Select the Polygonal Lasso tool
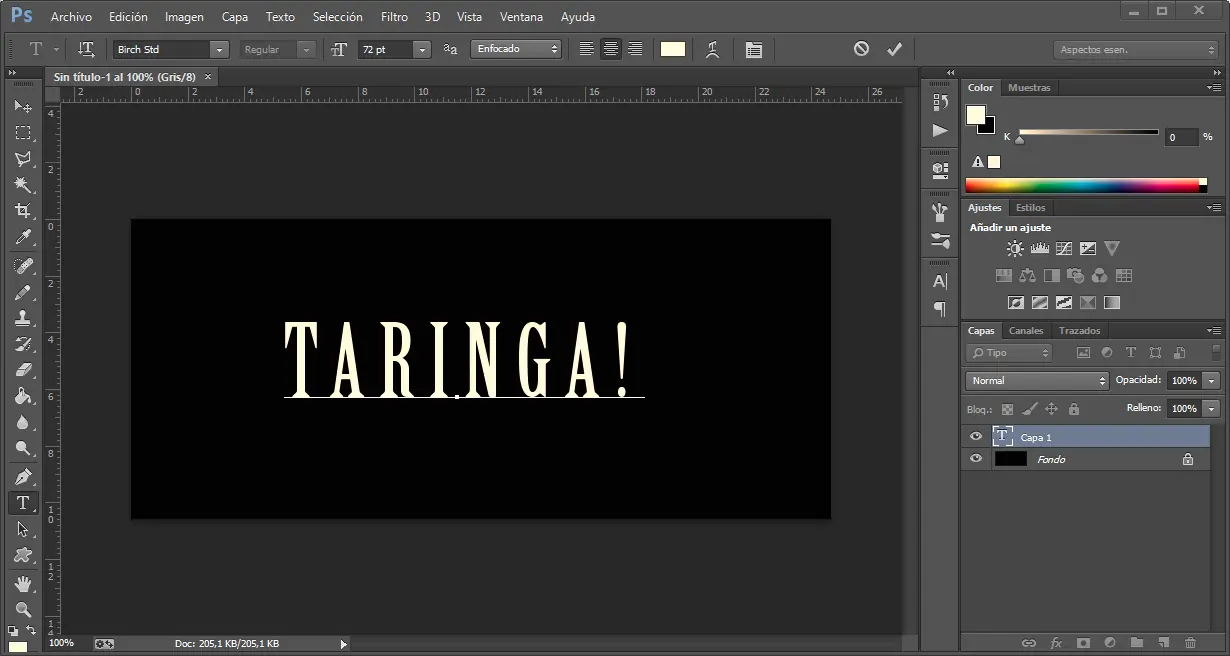The width and height of the screenshot is (1230, 656). (23, 158)
